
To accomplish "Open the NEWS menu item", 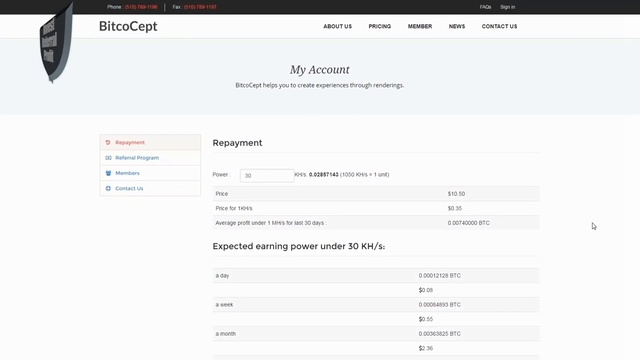I will [x=457, y=26].
